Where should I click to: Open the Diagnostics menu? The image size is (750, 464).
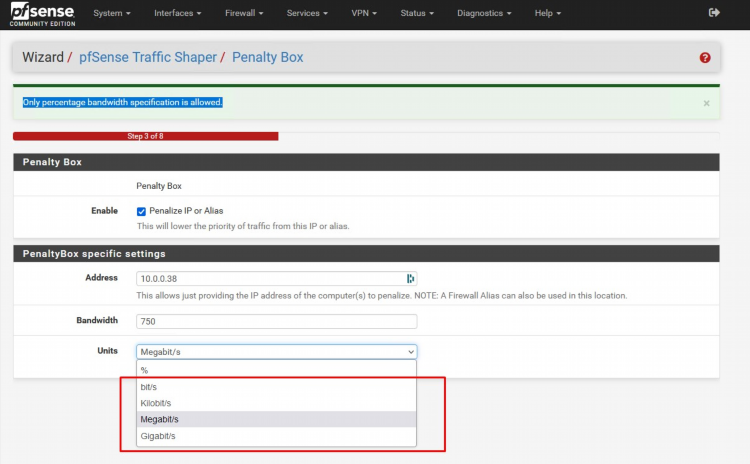(x=484, y=13)
